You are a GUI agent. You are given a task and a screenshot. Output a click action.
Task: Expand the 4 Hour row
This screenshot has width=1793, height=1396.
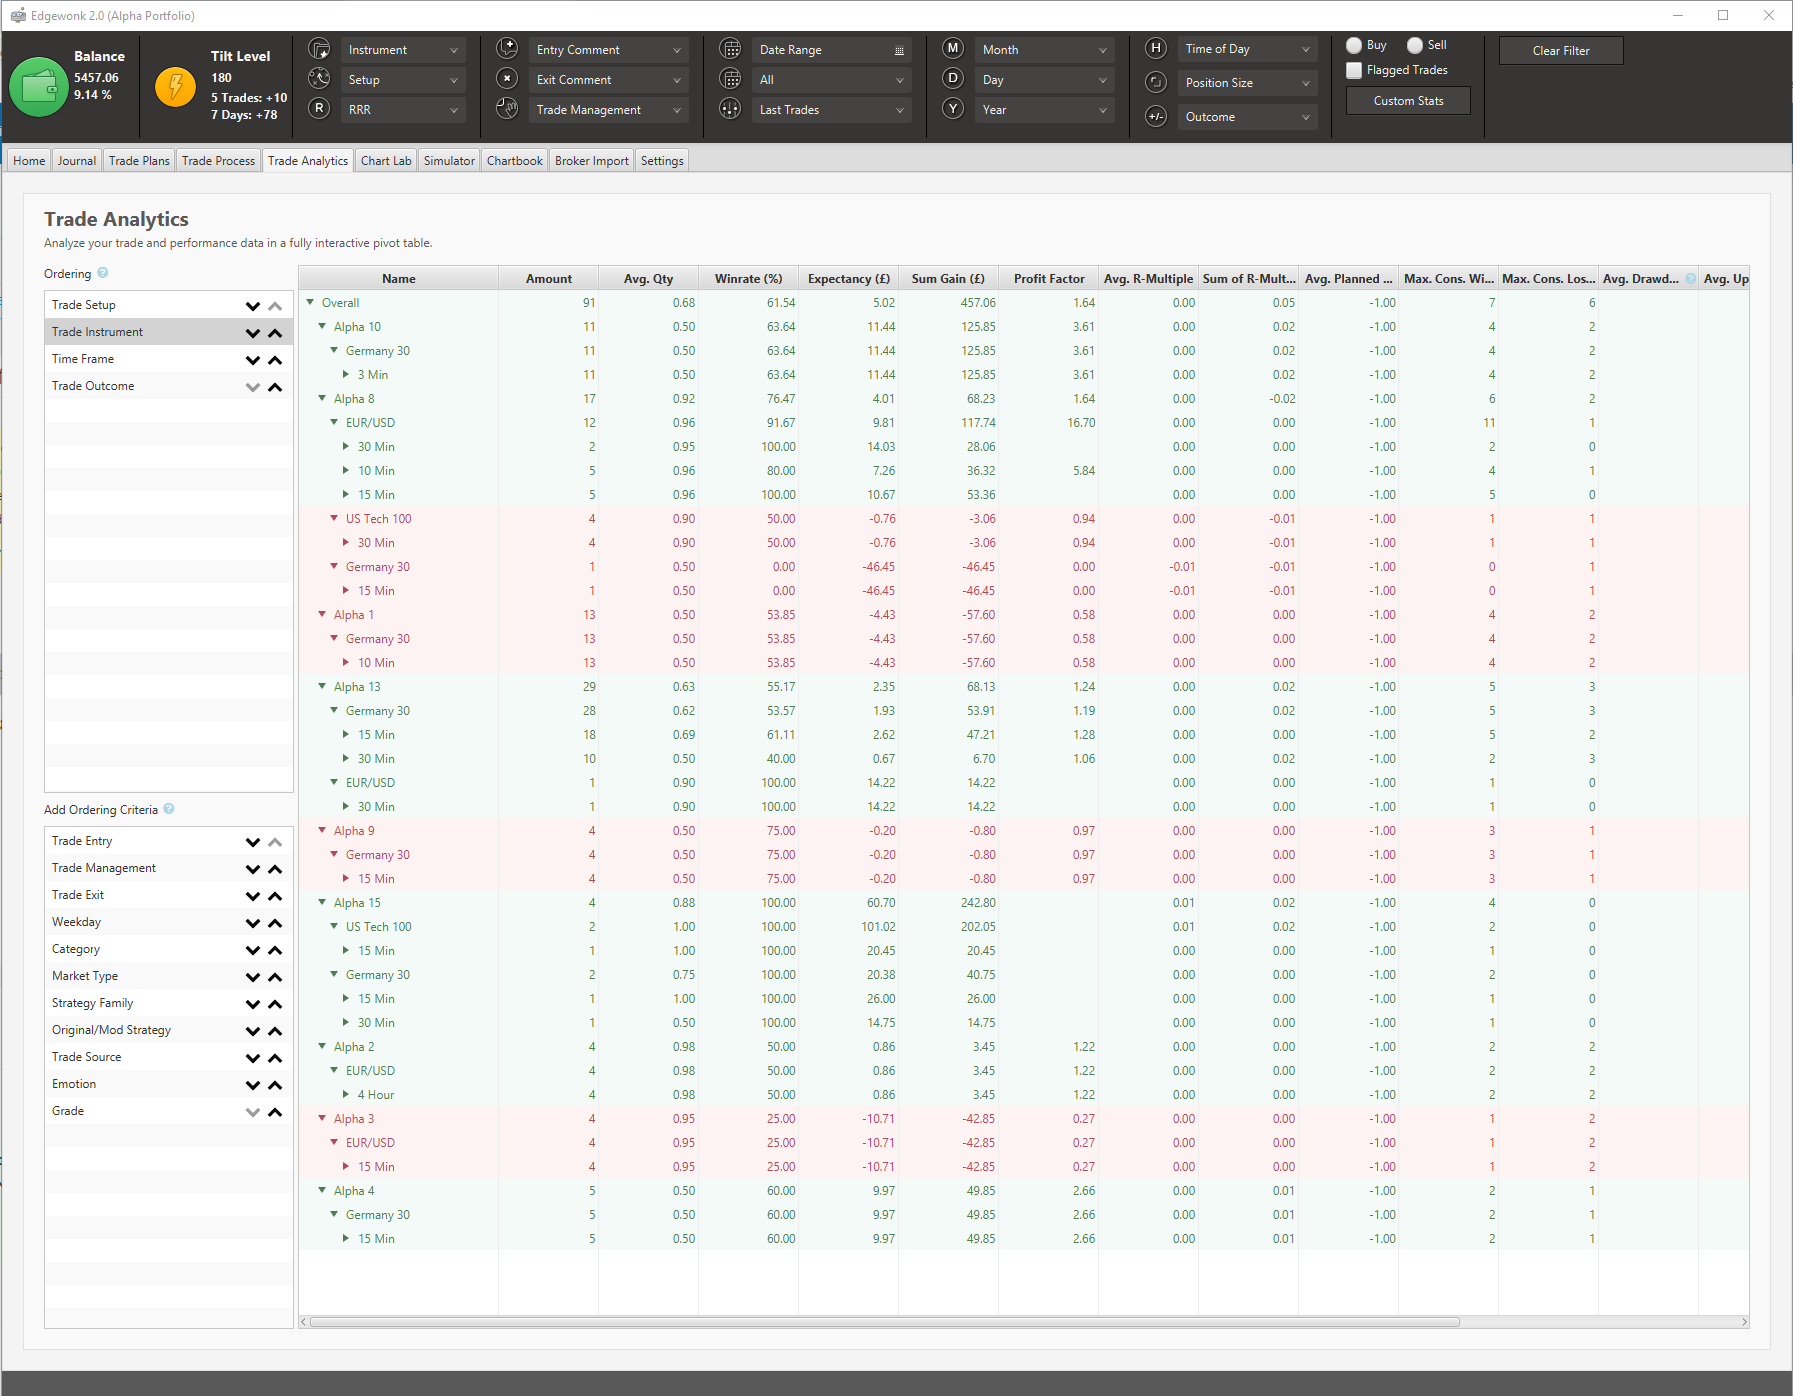346,1094
